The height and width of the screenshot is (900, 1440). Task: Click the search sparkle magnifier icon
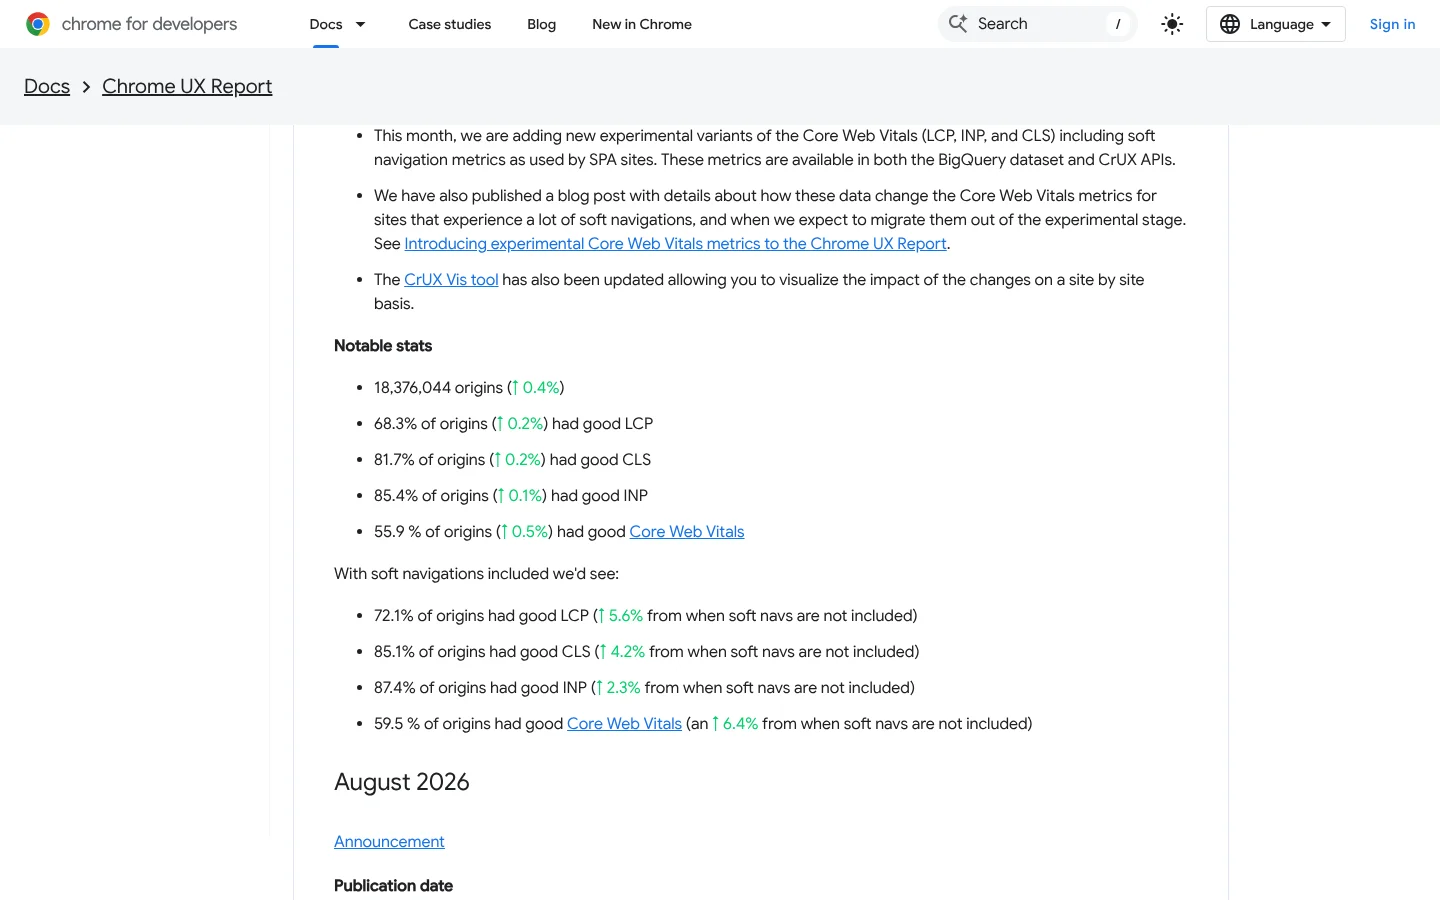[x=958, y=24]
